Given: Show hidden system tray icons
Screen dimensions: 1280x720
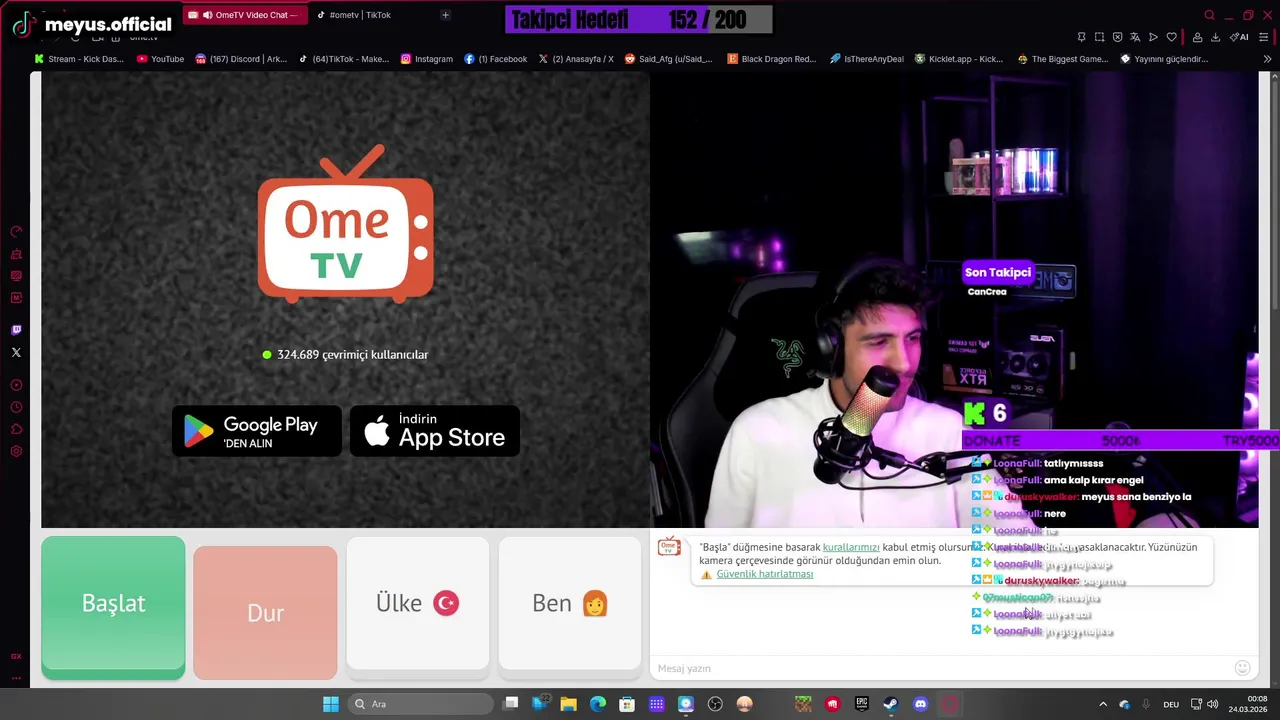Looking at the screenshot, I should click(1103, 704).
